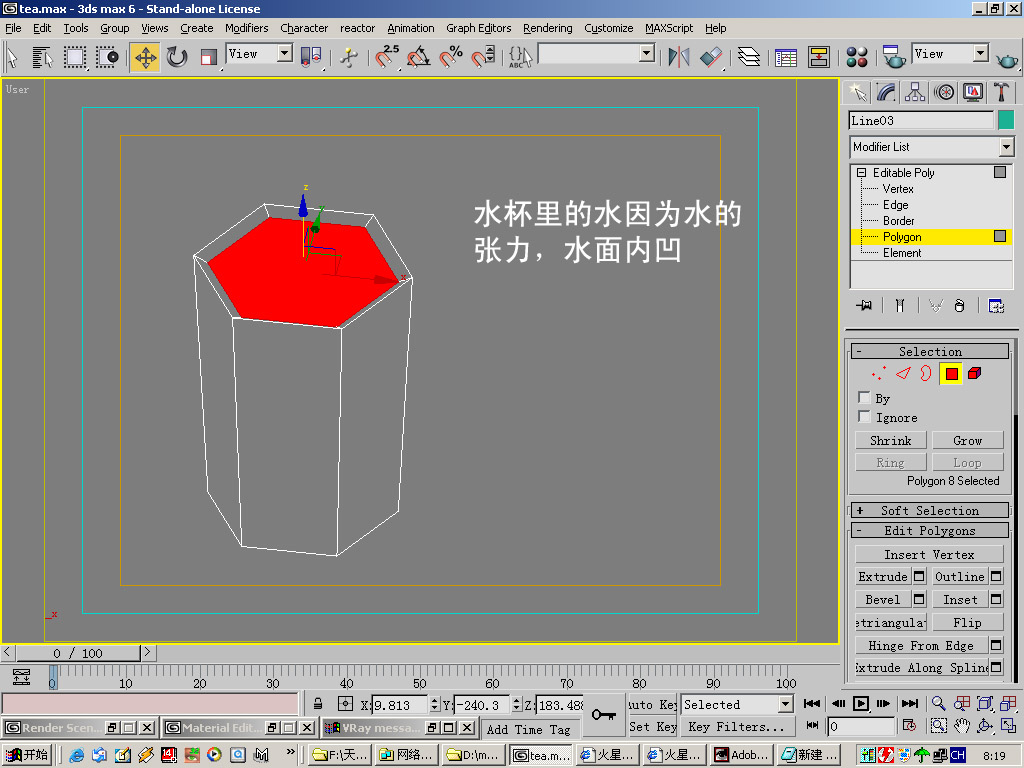1024x768 pixels.
Task: Toggle the Auto Key animation mode
Action: 652,704
